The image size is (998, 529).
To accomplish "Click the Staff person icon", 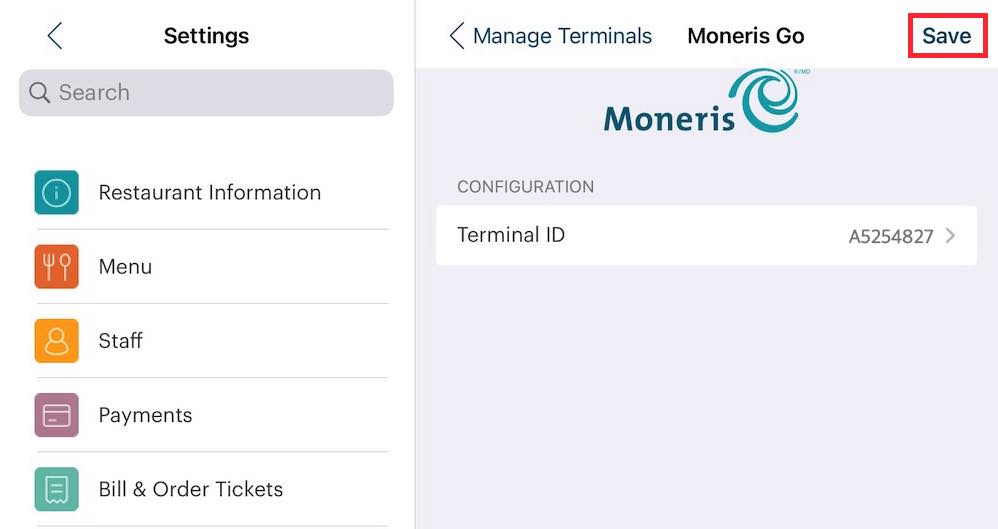I will (57, 341).
